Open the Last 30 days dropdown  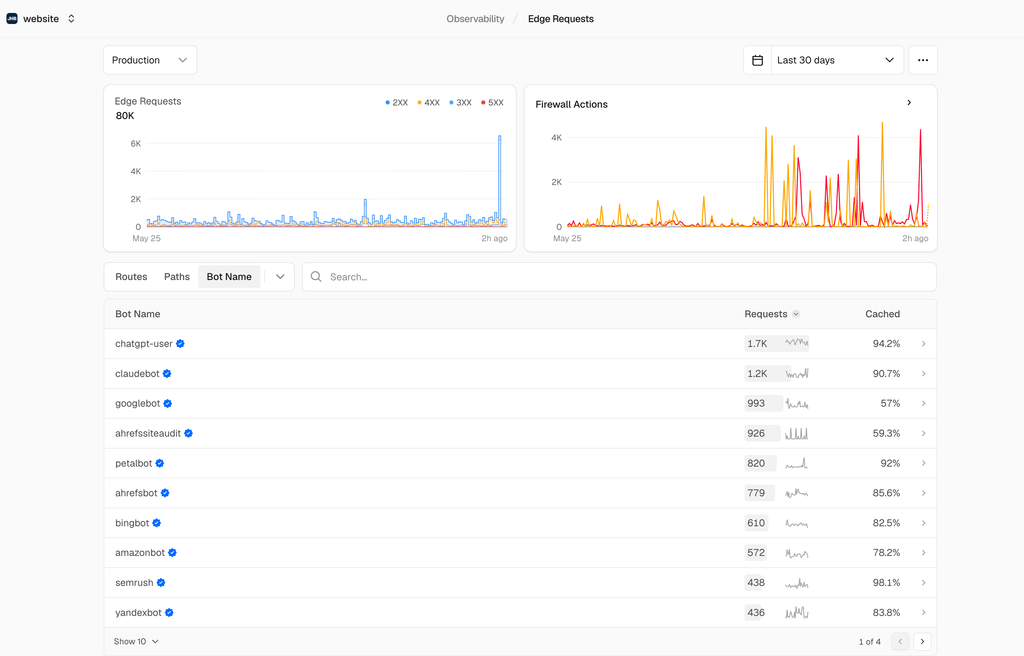[837, 60]
